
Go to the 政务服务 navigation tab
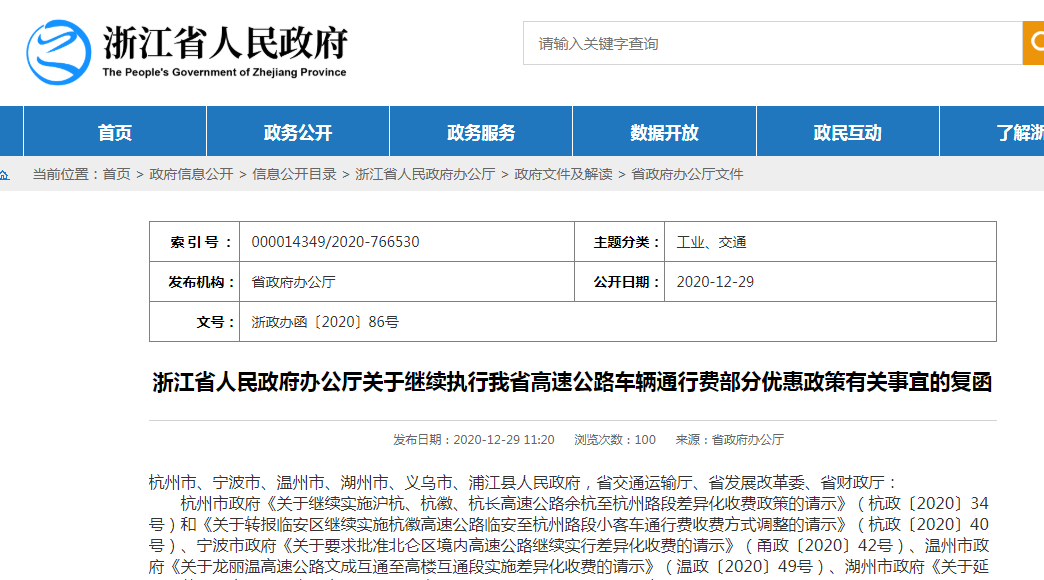point(481,132)
